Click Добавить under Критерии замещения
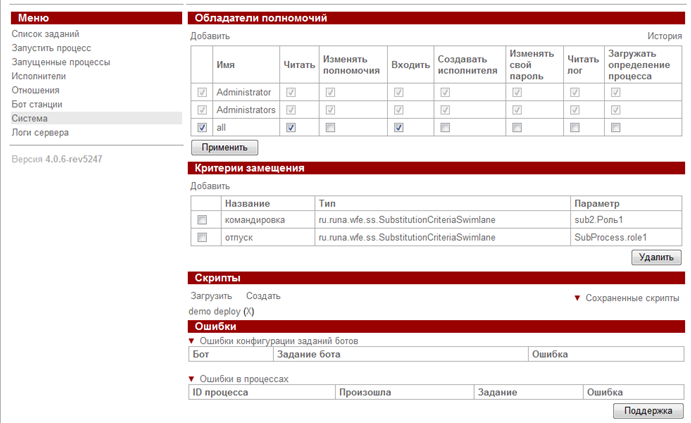Screen dimensions: 691x423 pyautogui.click(x=210, y=186)
